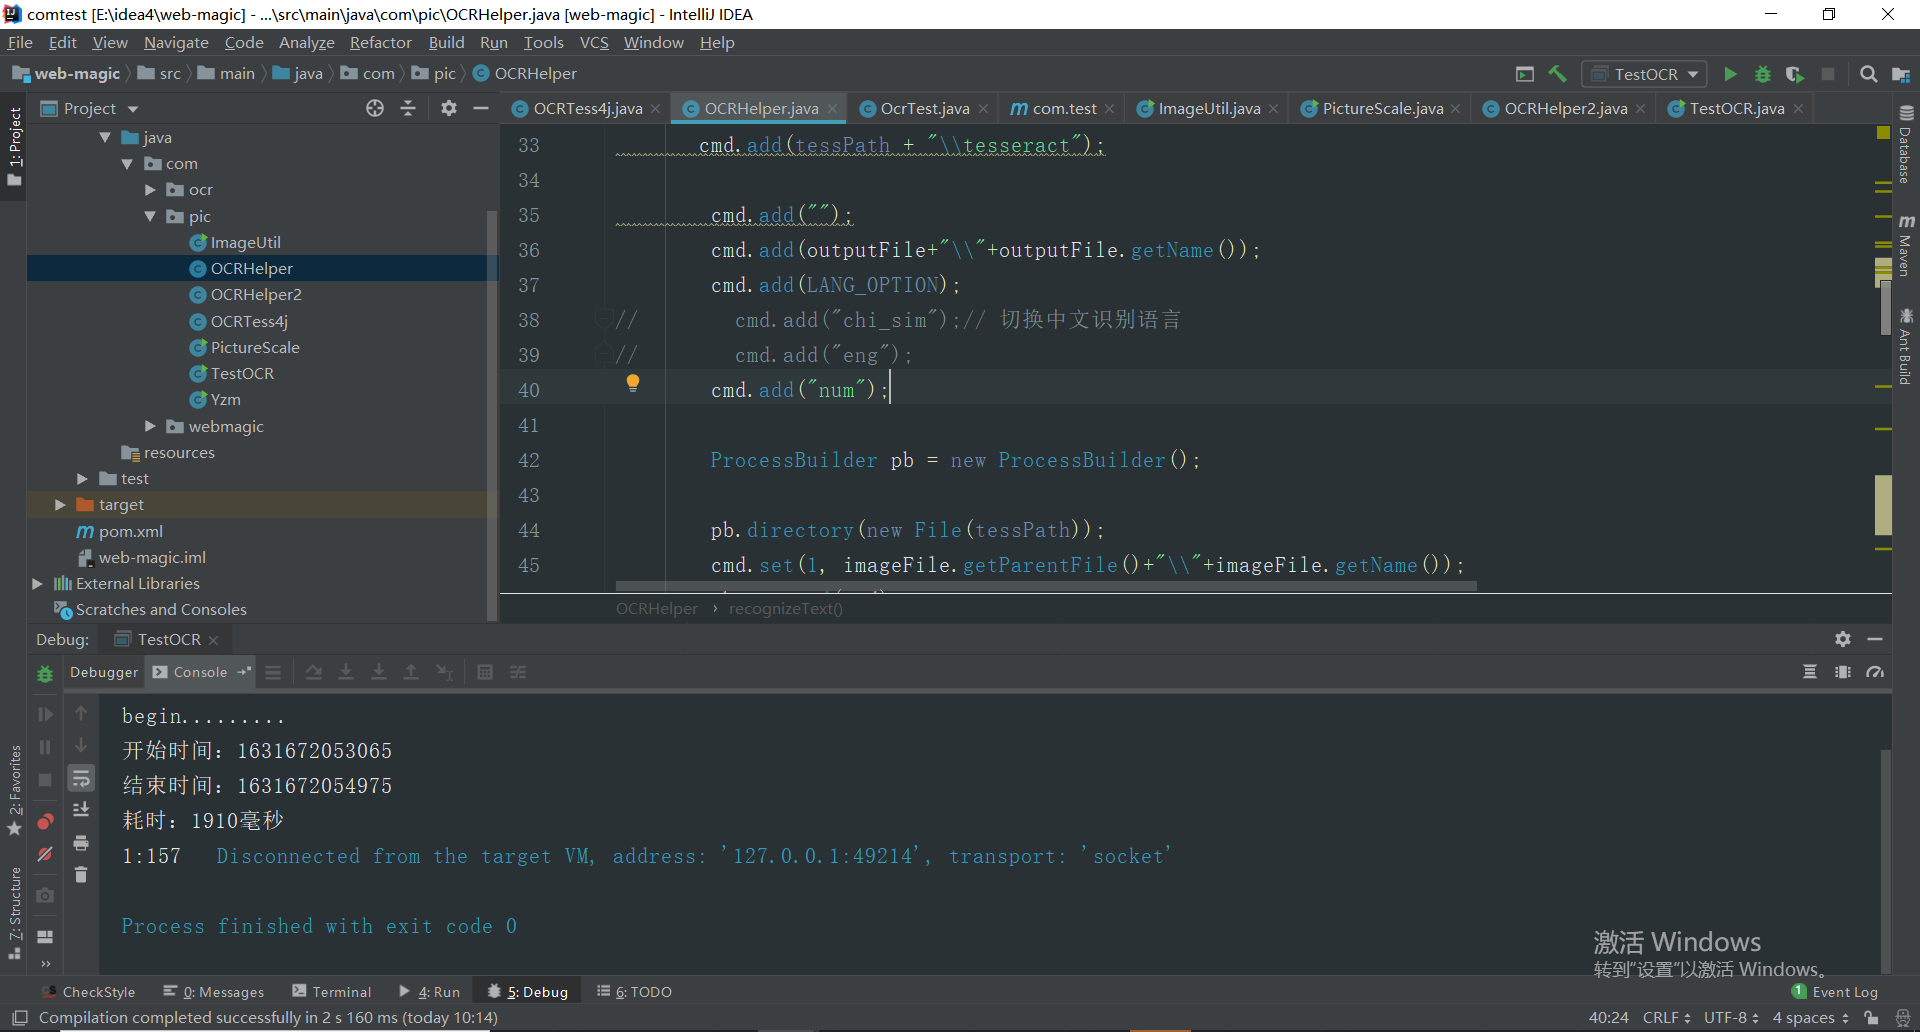1920x1032 pixels.
Task: Open the VCS menu
Action: click(594, 42)
